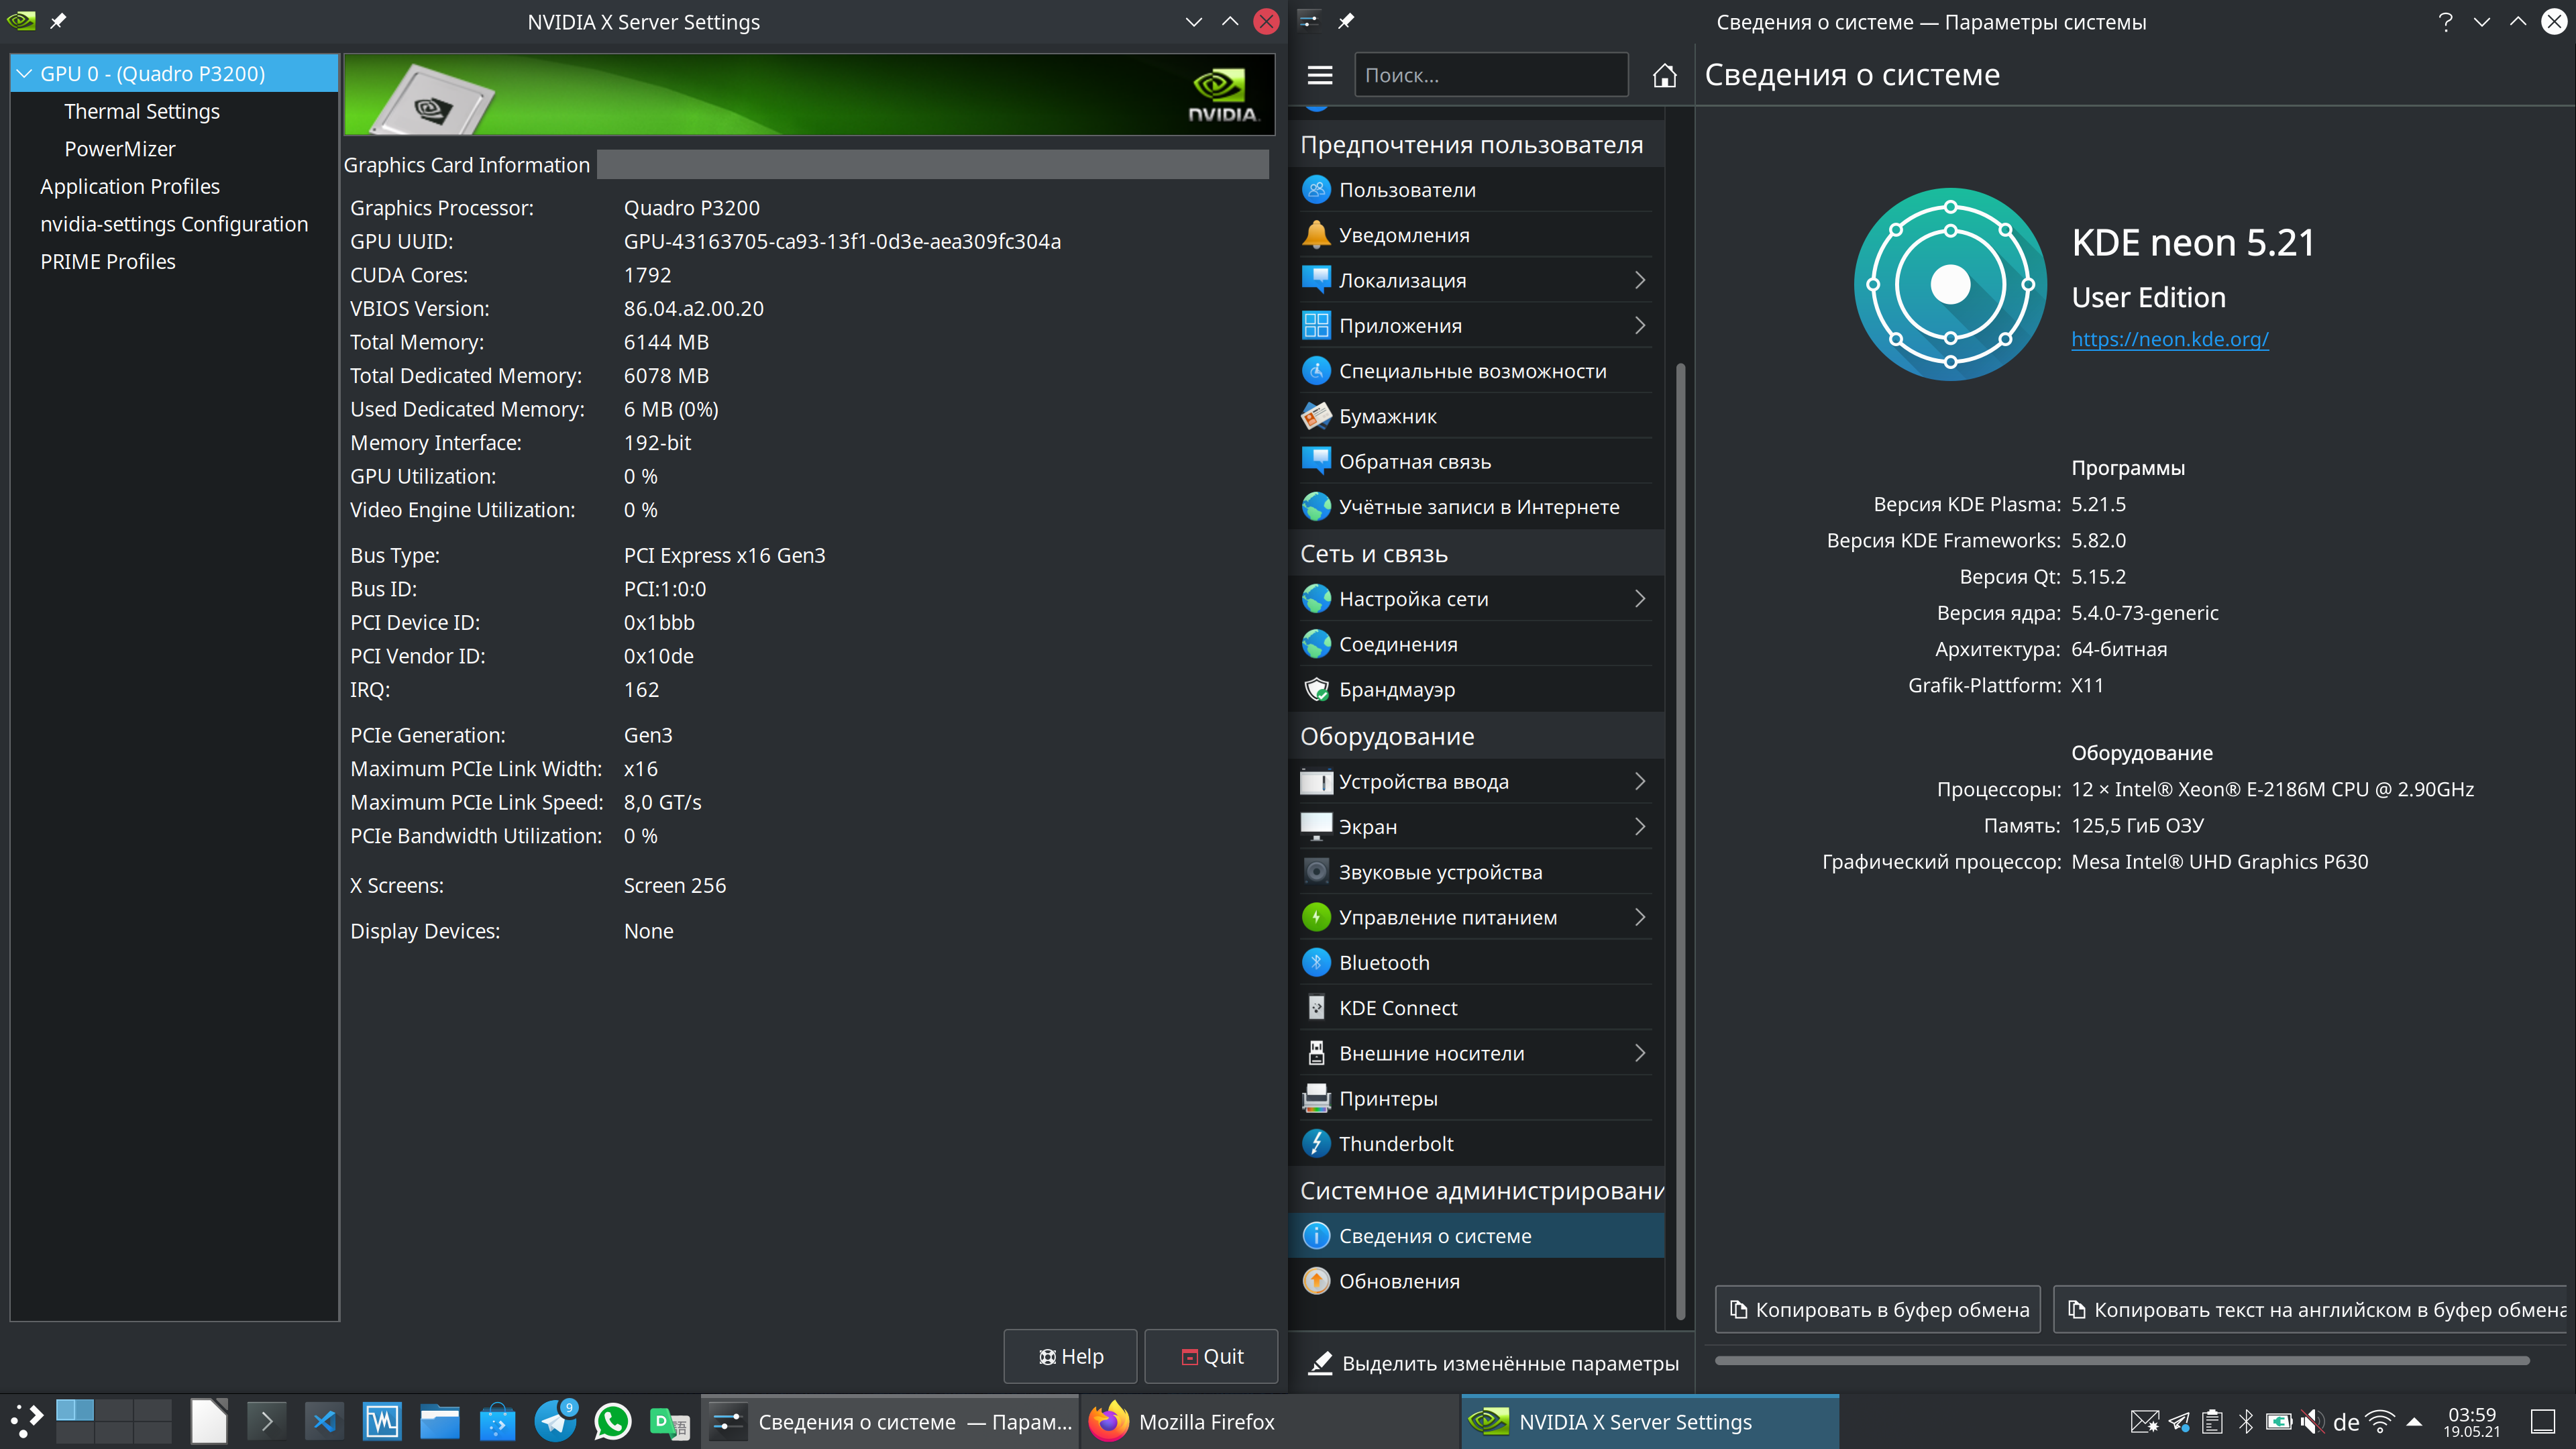Image resolution: width=2576 pixels, height=1449 pixels.
Task: Open KDE Connect settings entry
Action: [1477, 1007]
